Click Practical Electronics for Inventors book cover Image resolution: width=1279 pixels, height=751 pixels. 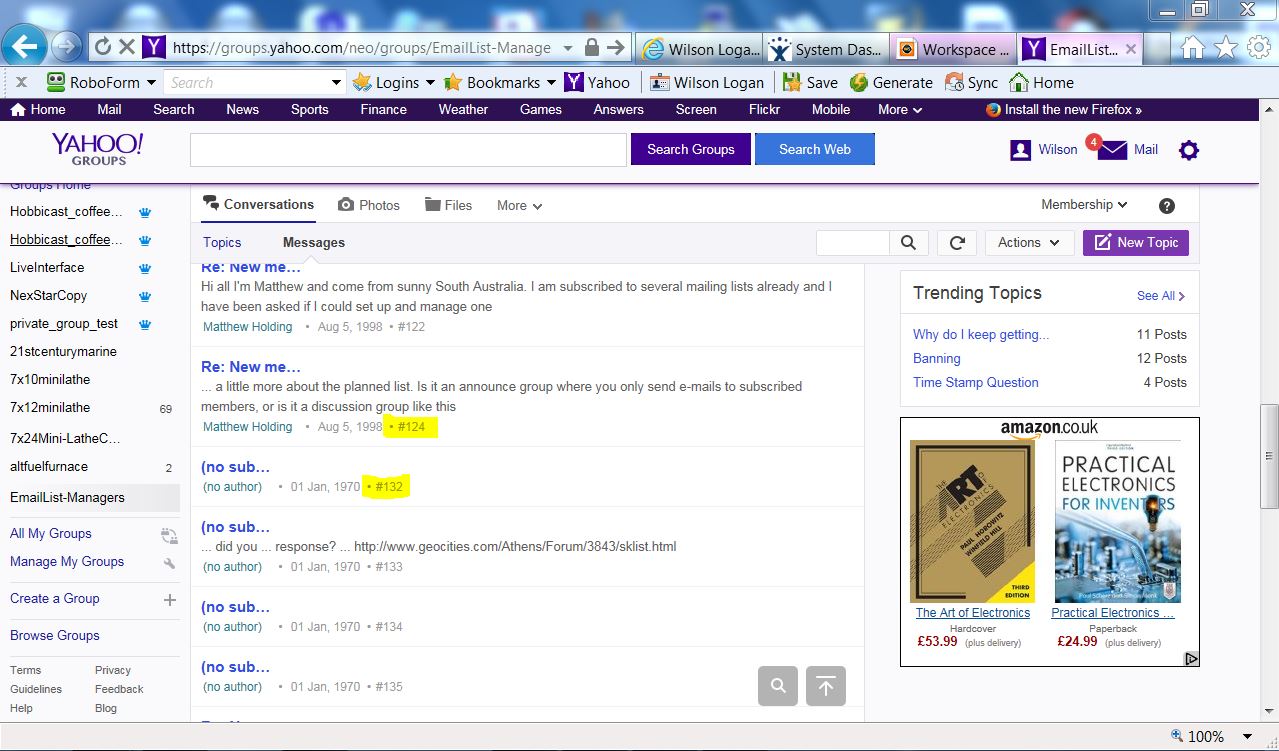(x=1118, y=521)
